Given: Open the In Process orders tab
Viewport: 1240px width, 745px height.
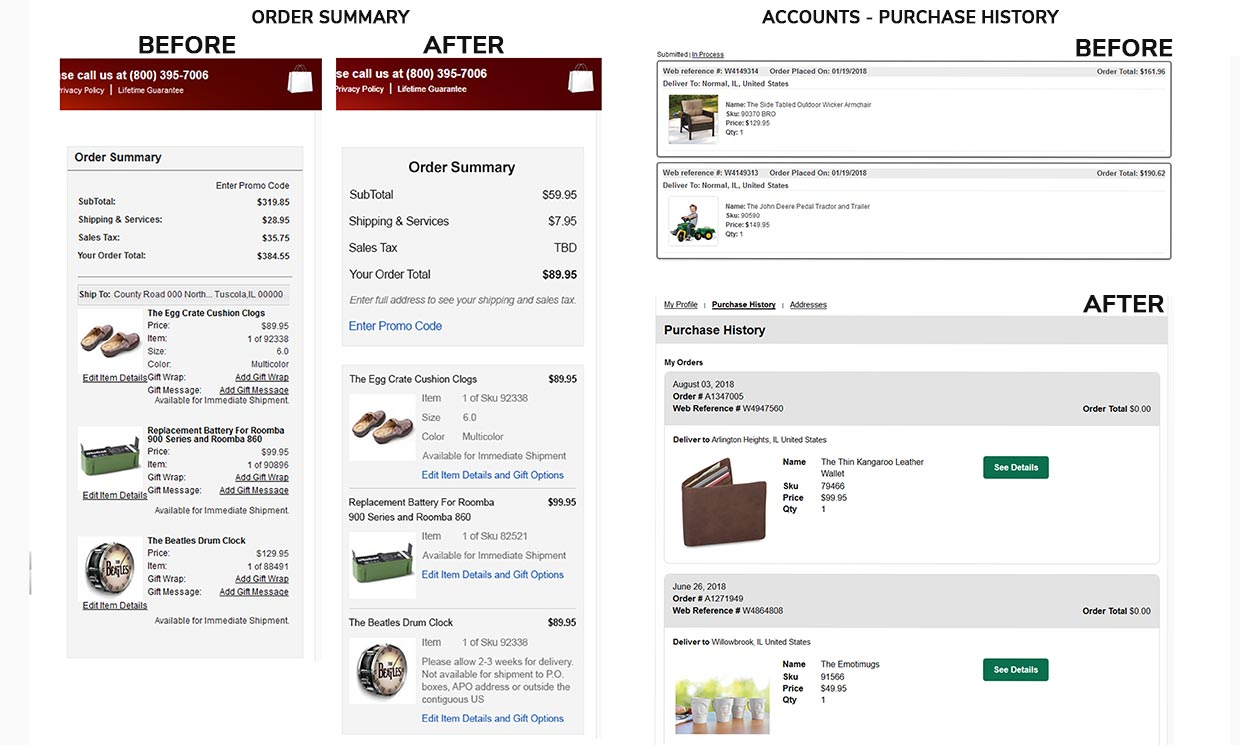Looking at the screenshot, I should tap(708, 55).
